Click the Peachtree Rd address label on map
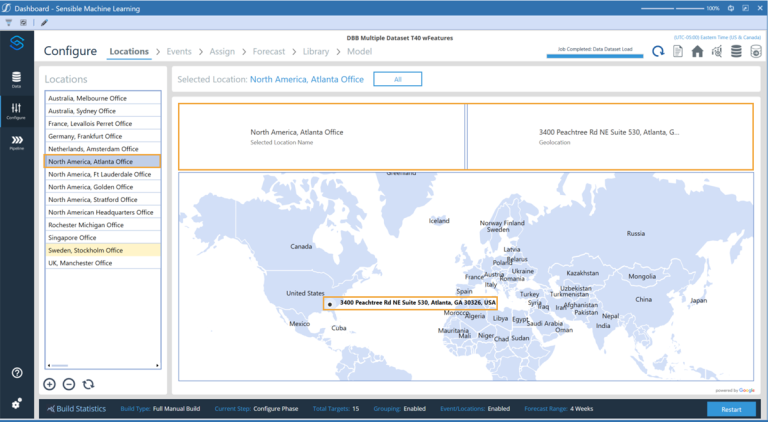768x422 pixels. click(418, 303)
